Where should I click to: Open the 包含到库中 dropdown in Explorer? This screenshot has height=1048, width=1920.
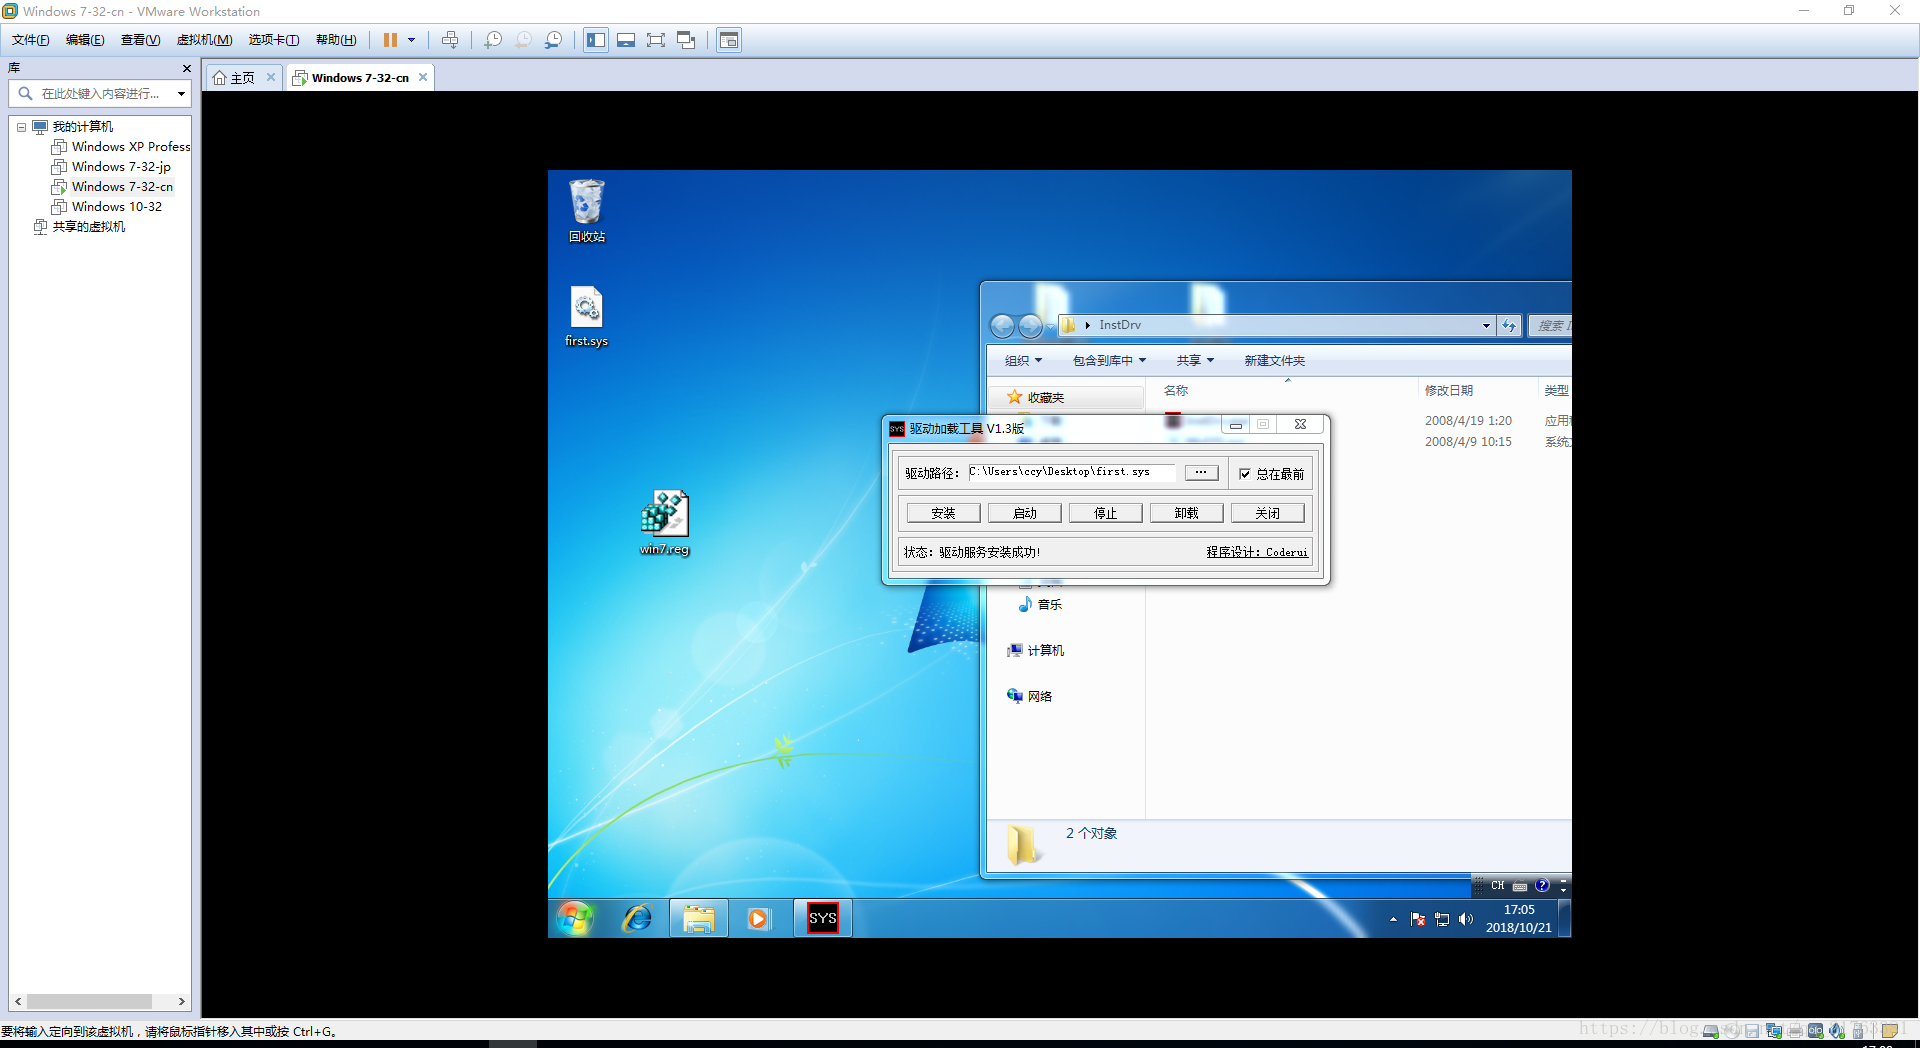coord(1109,361)
